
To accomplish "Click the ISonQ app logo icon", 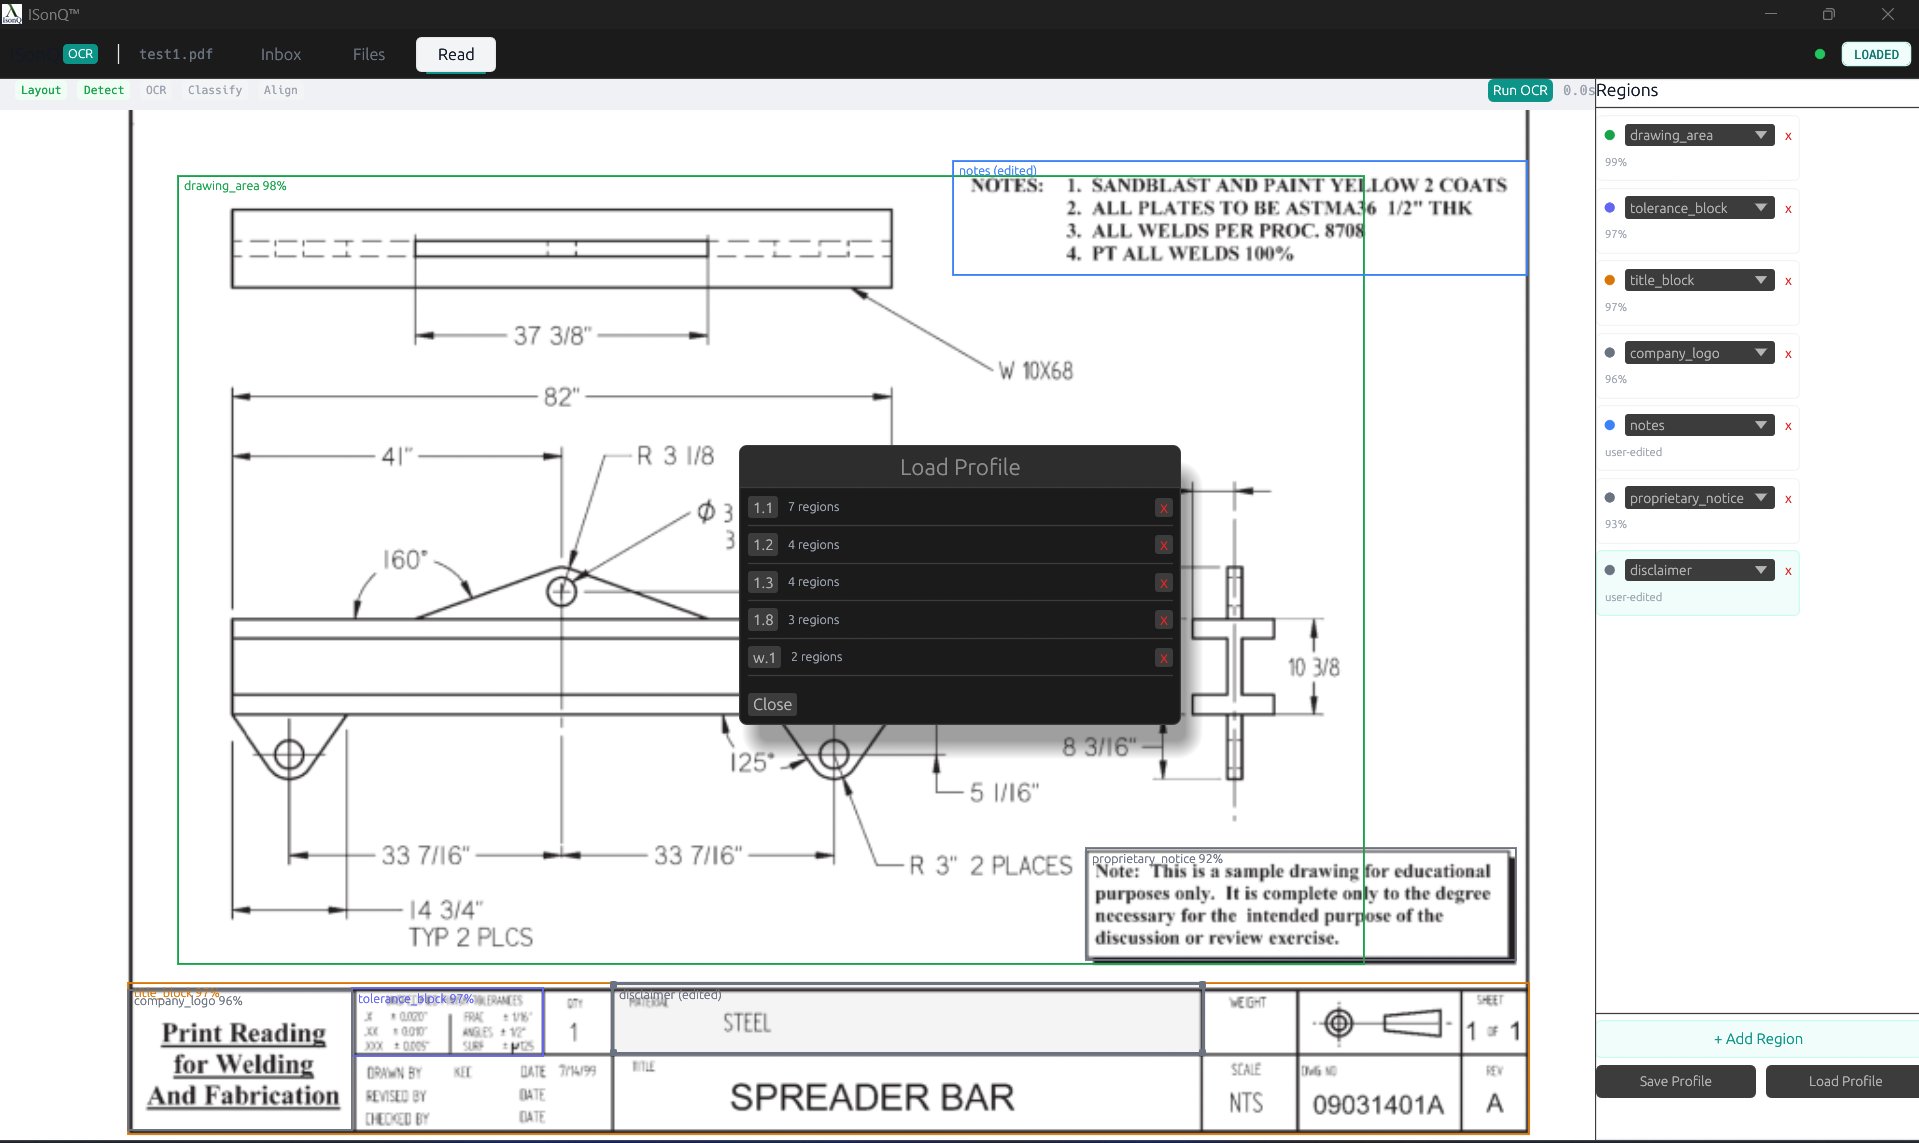I will (11, 13).
